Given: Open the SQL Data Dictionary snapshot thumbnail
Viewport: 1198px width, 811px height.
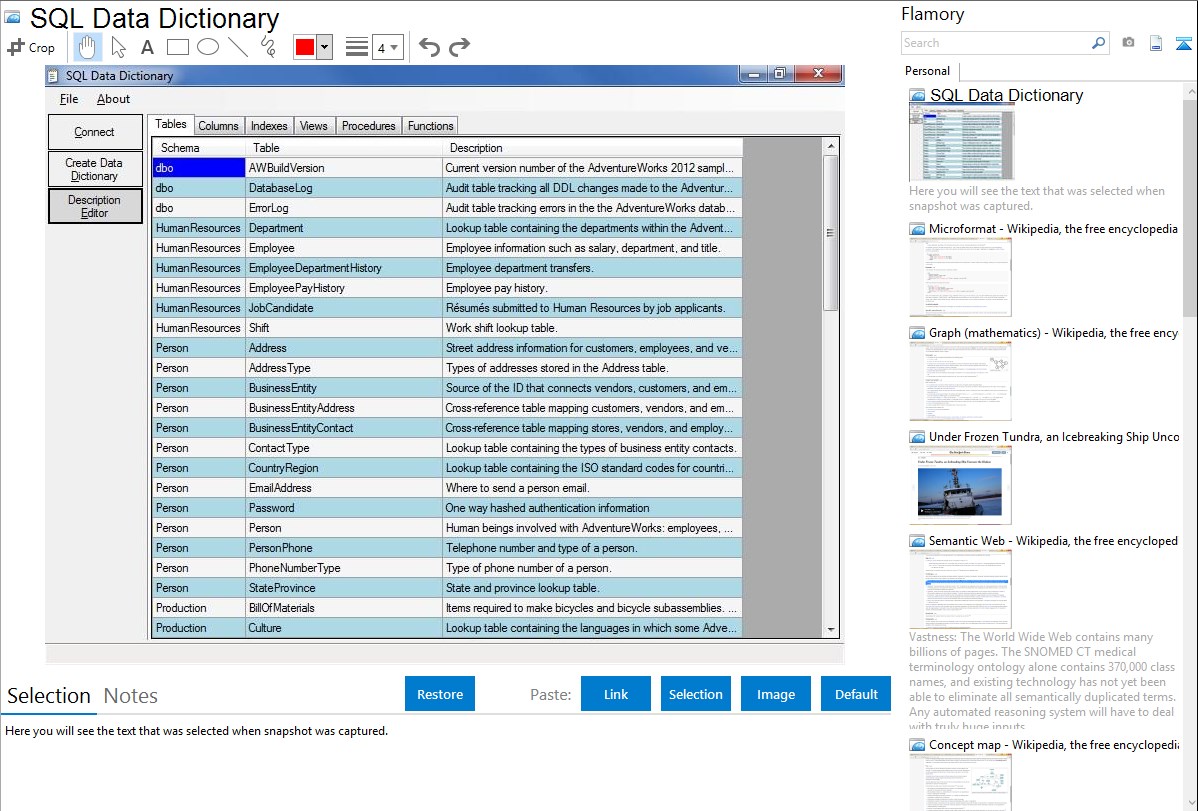Looking at the screenshot, I should tap(962, 142).
